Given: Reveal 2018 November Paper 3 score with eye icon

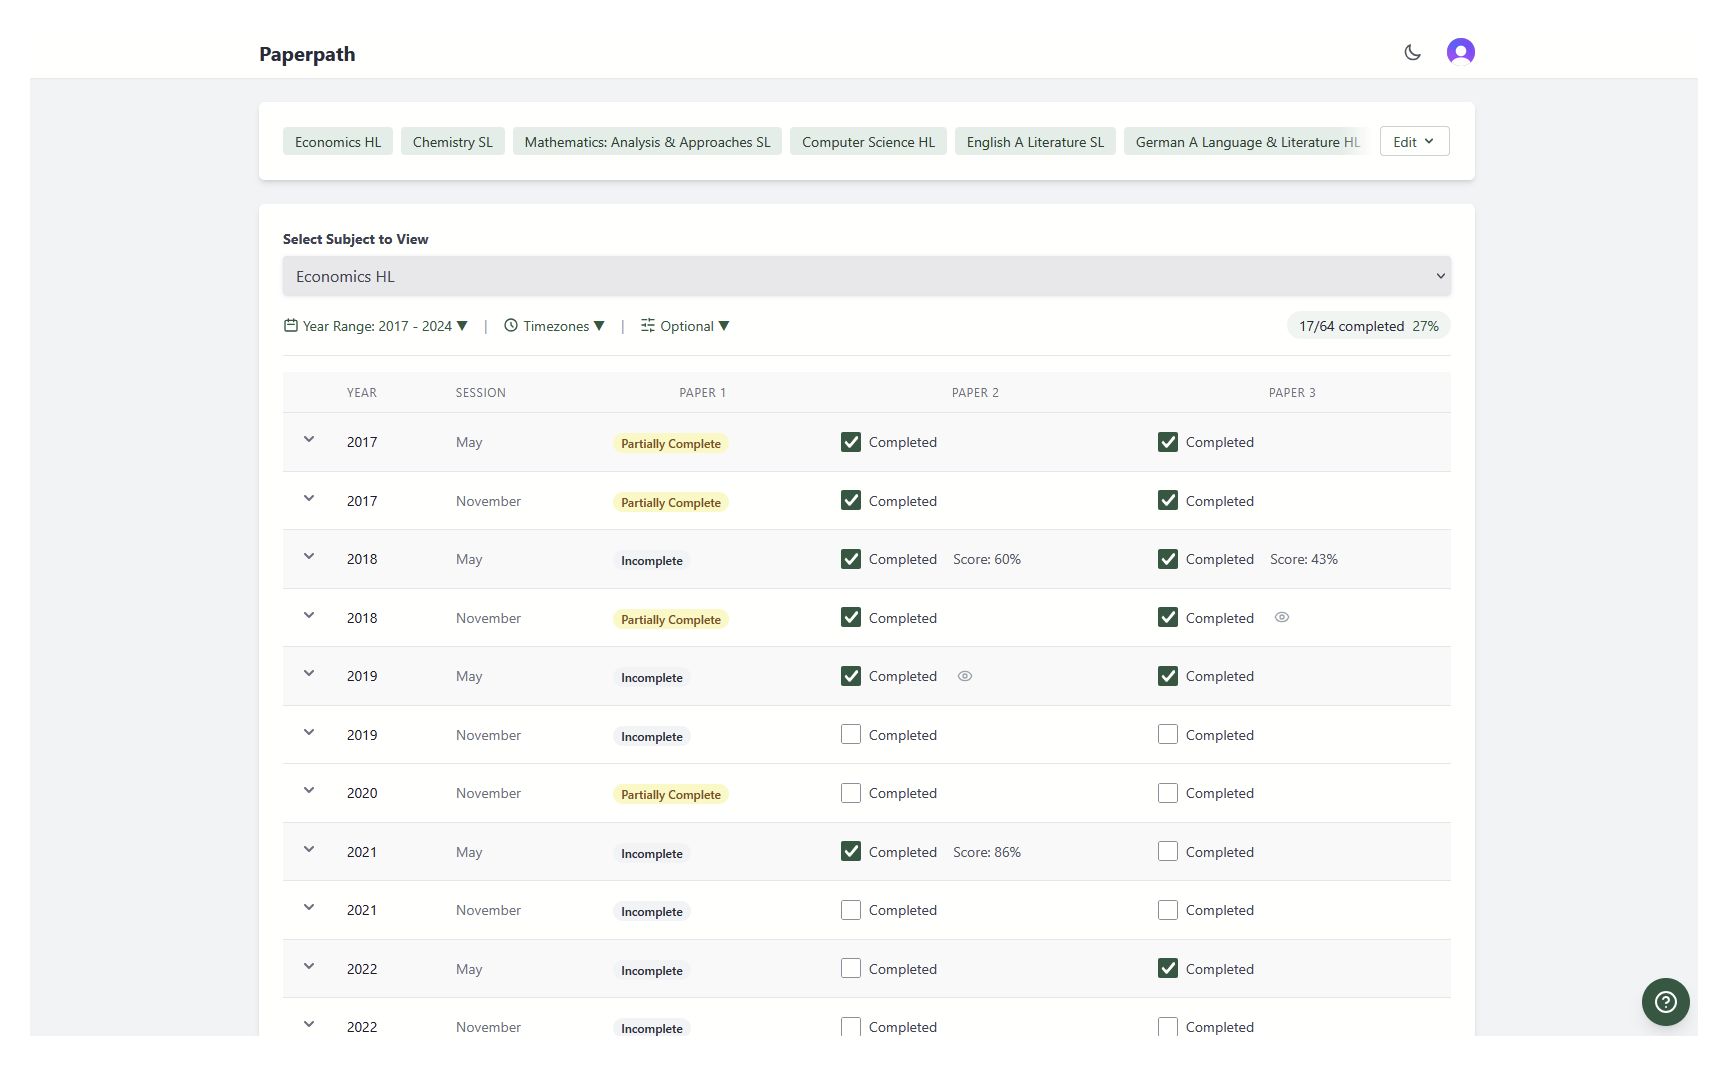Looking at the screenshot, I should tap(1281, 617).
